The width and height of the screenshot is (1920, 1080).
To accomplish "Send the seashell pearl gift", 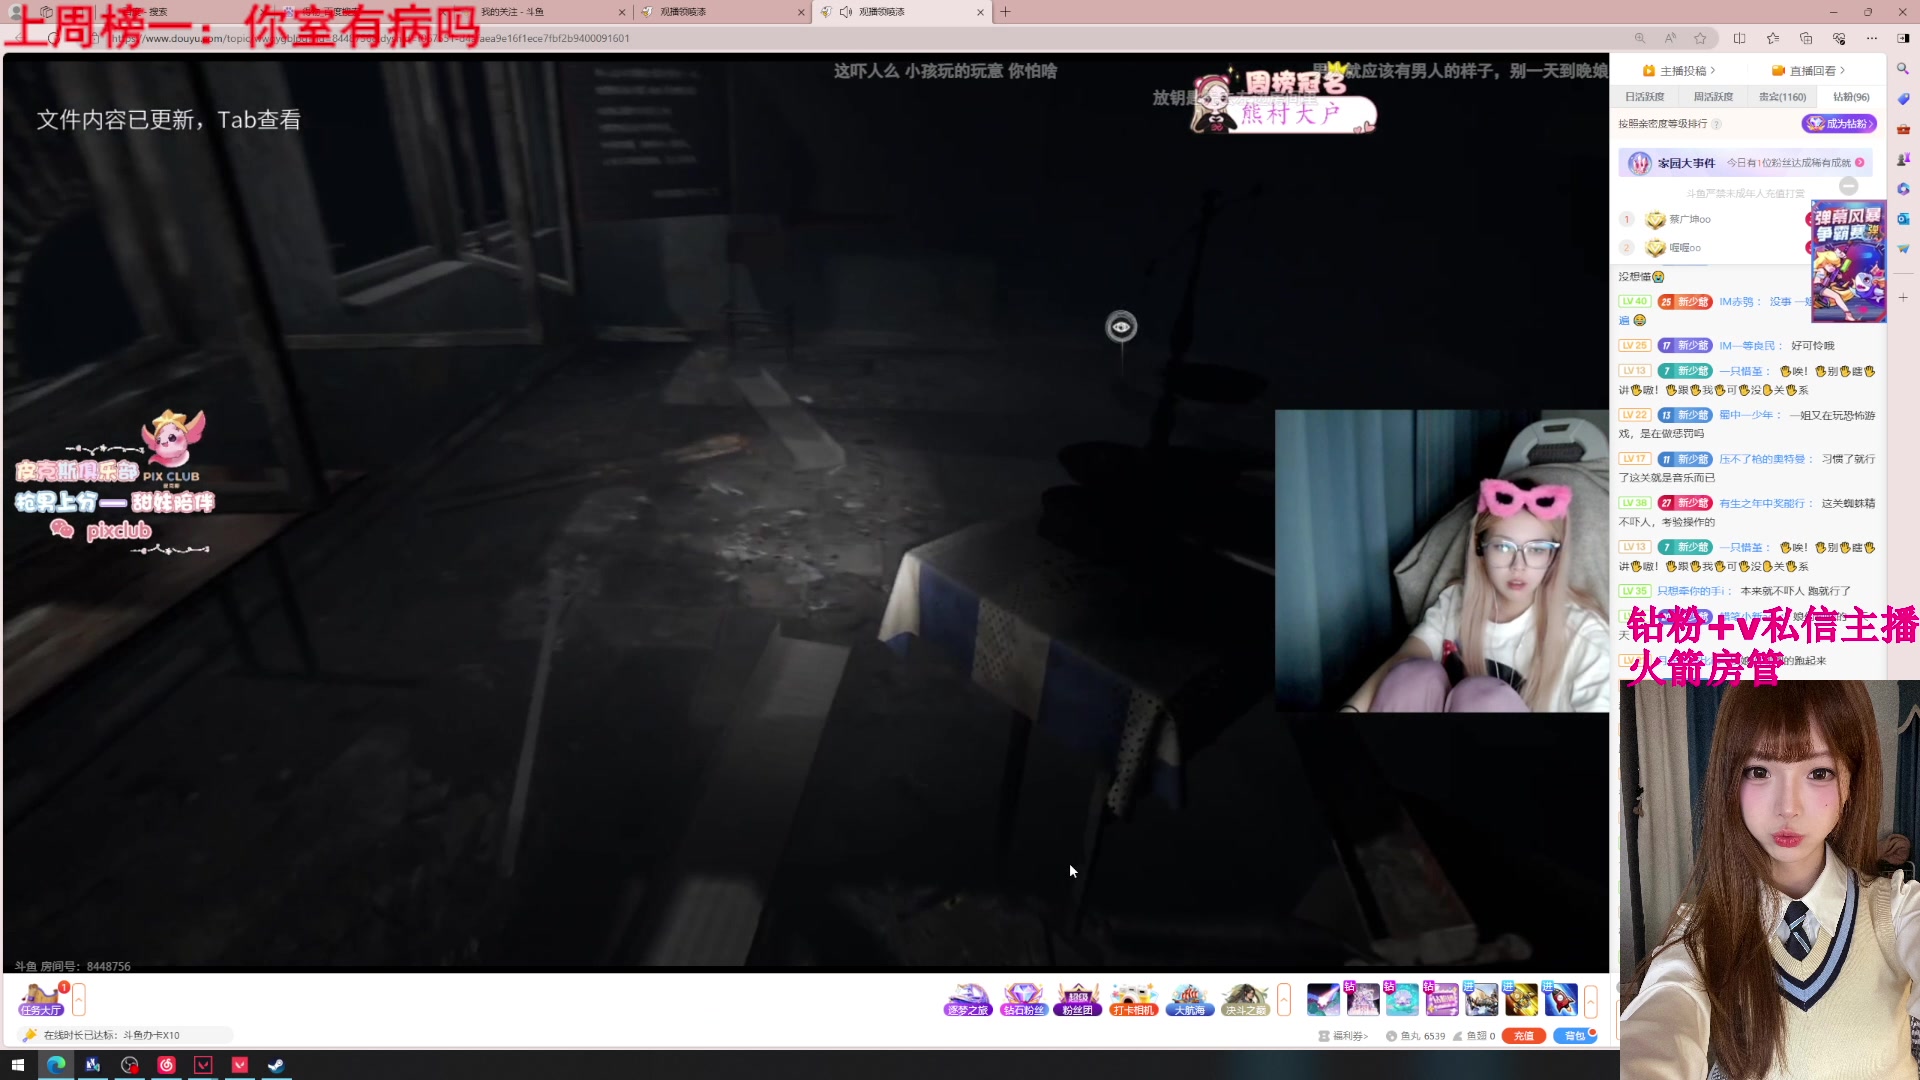I will (x=1402, y=999).
